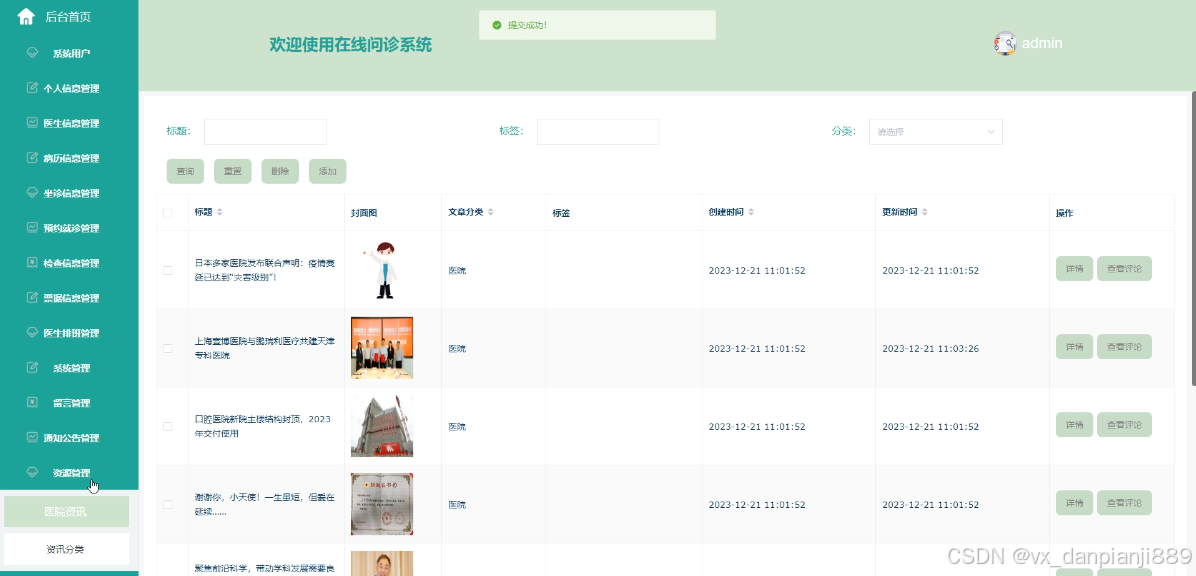Open 医生排班管理 menu
Screen dimensions: 1196x576
[x=69, y=333]
